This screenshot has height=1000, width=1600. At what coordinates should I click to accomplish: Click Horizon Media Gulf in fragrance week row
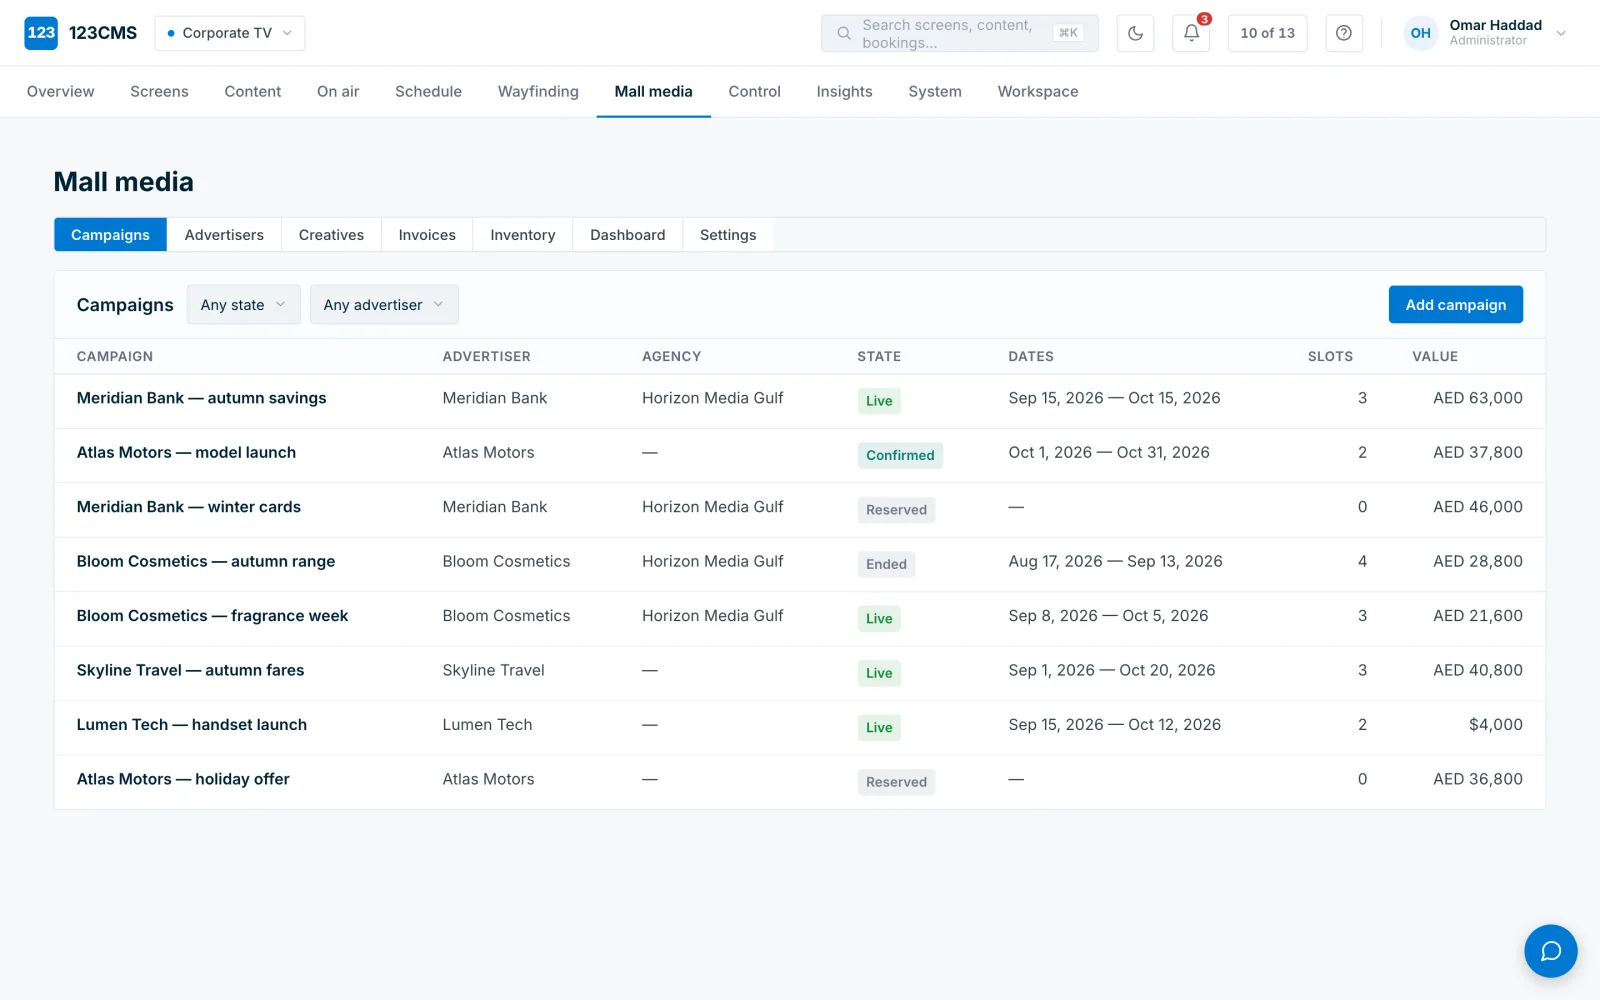(x=712, y=616)
